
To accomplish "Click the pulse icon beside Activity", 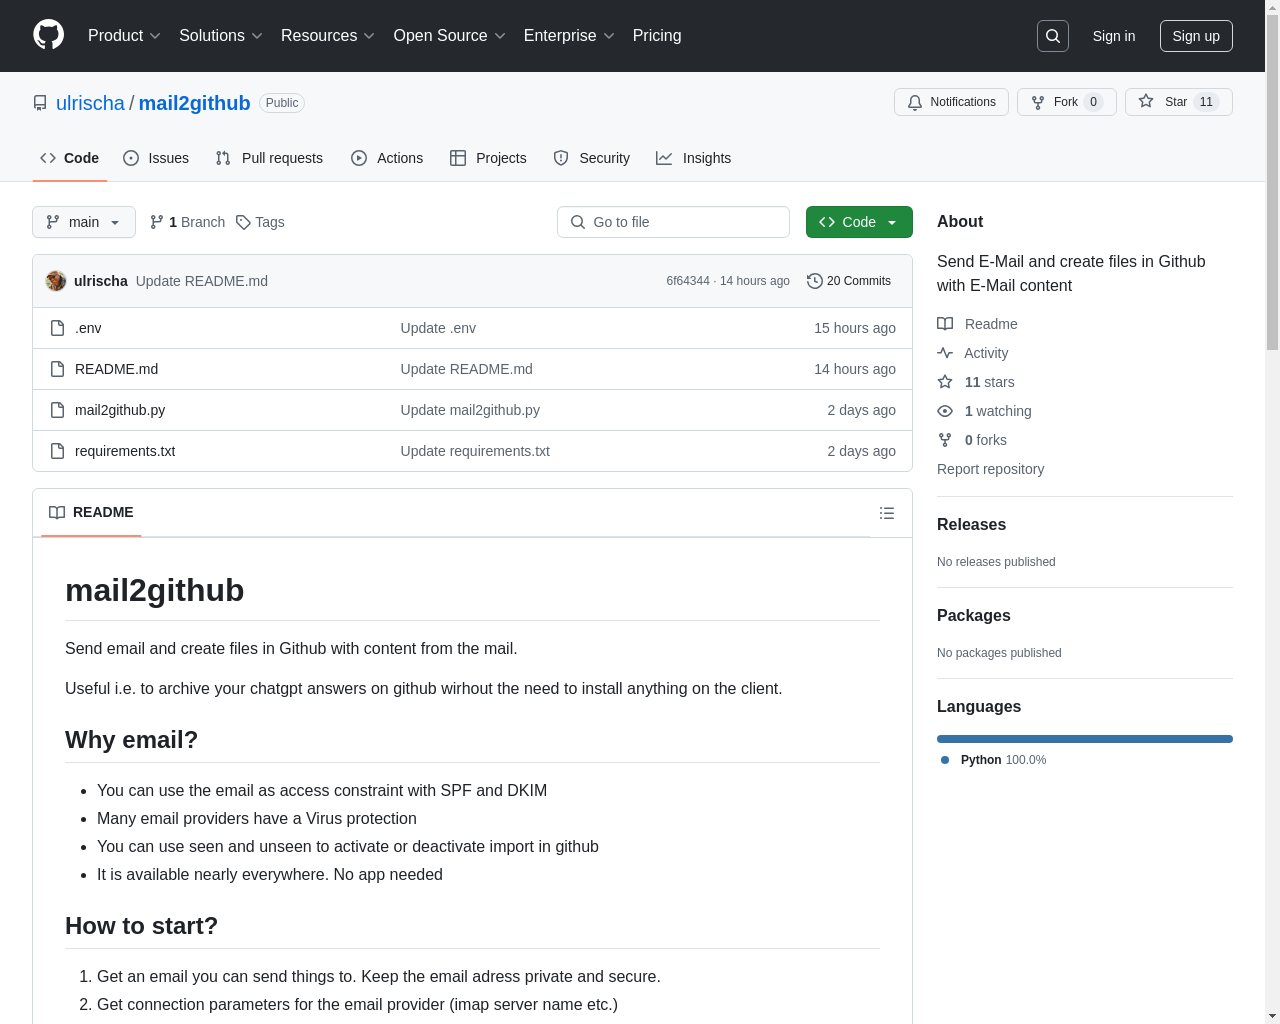I will tap(945, 353).
